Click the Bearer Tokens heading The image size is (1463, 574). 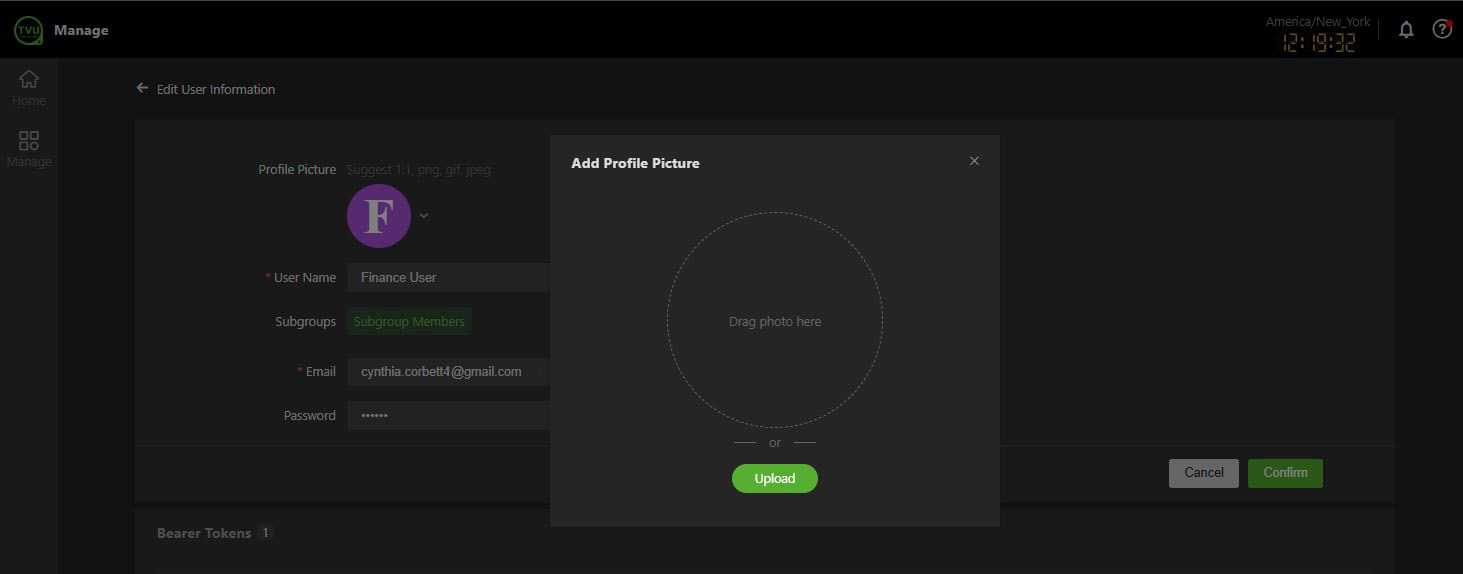pos(204,533)
